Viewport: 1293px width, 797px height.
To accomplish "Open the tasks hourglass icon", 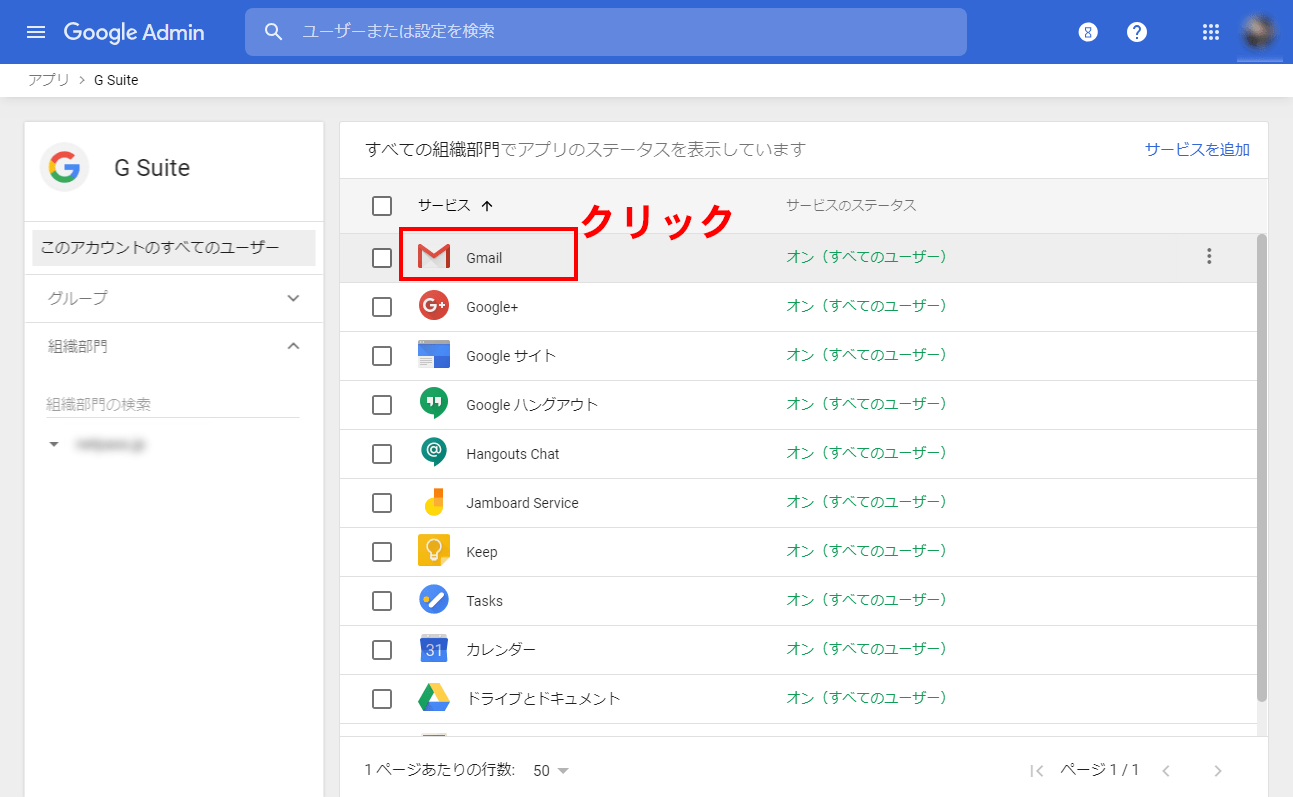I will coord(1088,32).
